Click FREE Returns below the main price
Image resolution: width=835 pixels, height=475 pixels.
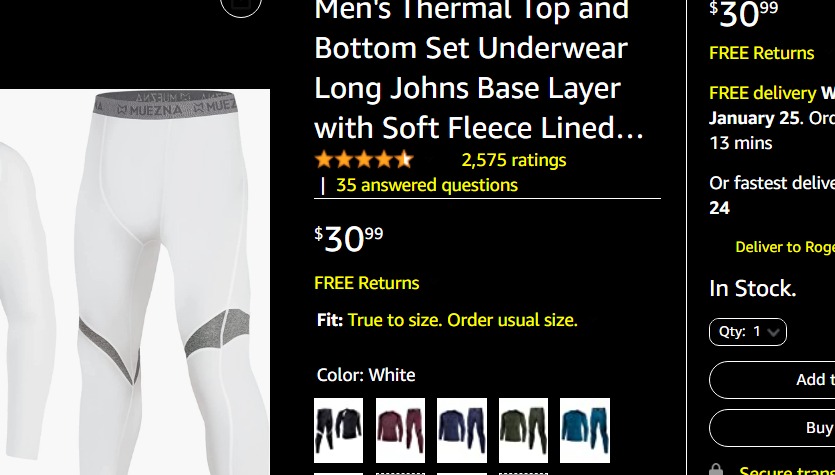(x=366, y=283)
